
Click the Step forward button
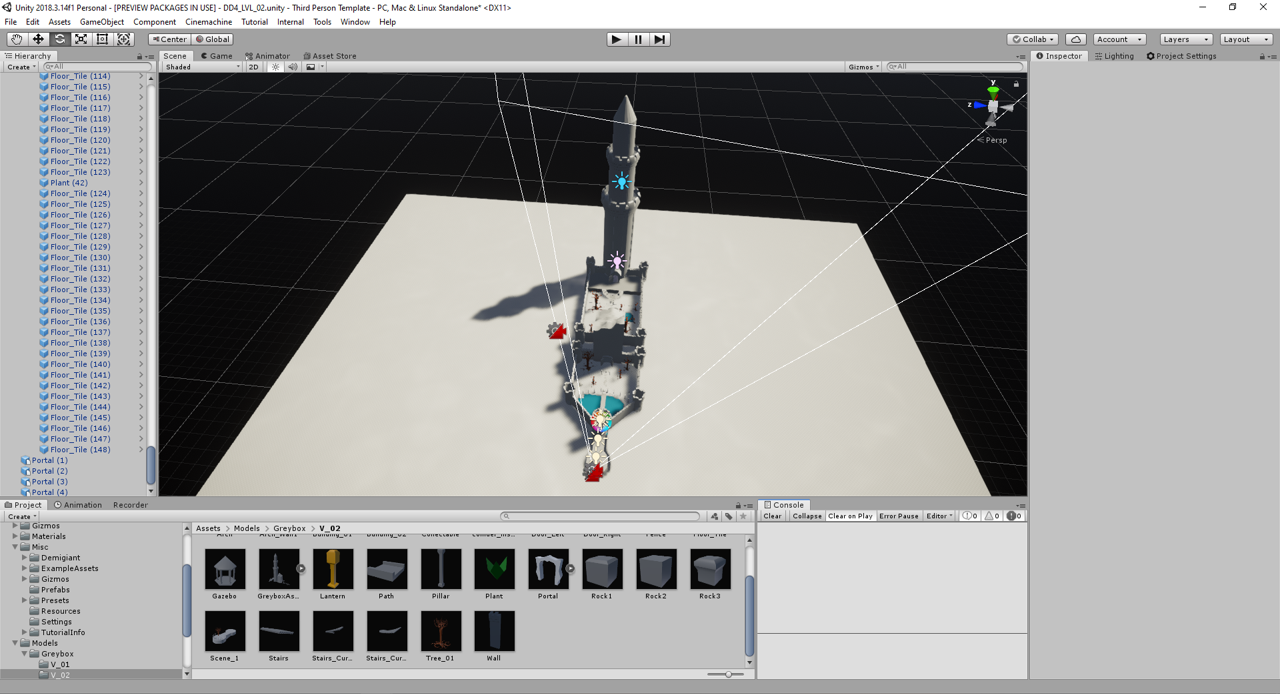[659, 39]
